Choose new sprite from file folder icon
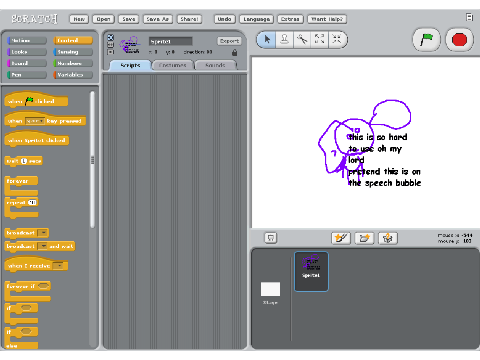The height and width of the screenshot is (360, 480). [364, 238]
